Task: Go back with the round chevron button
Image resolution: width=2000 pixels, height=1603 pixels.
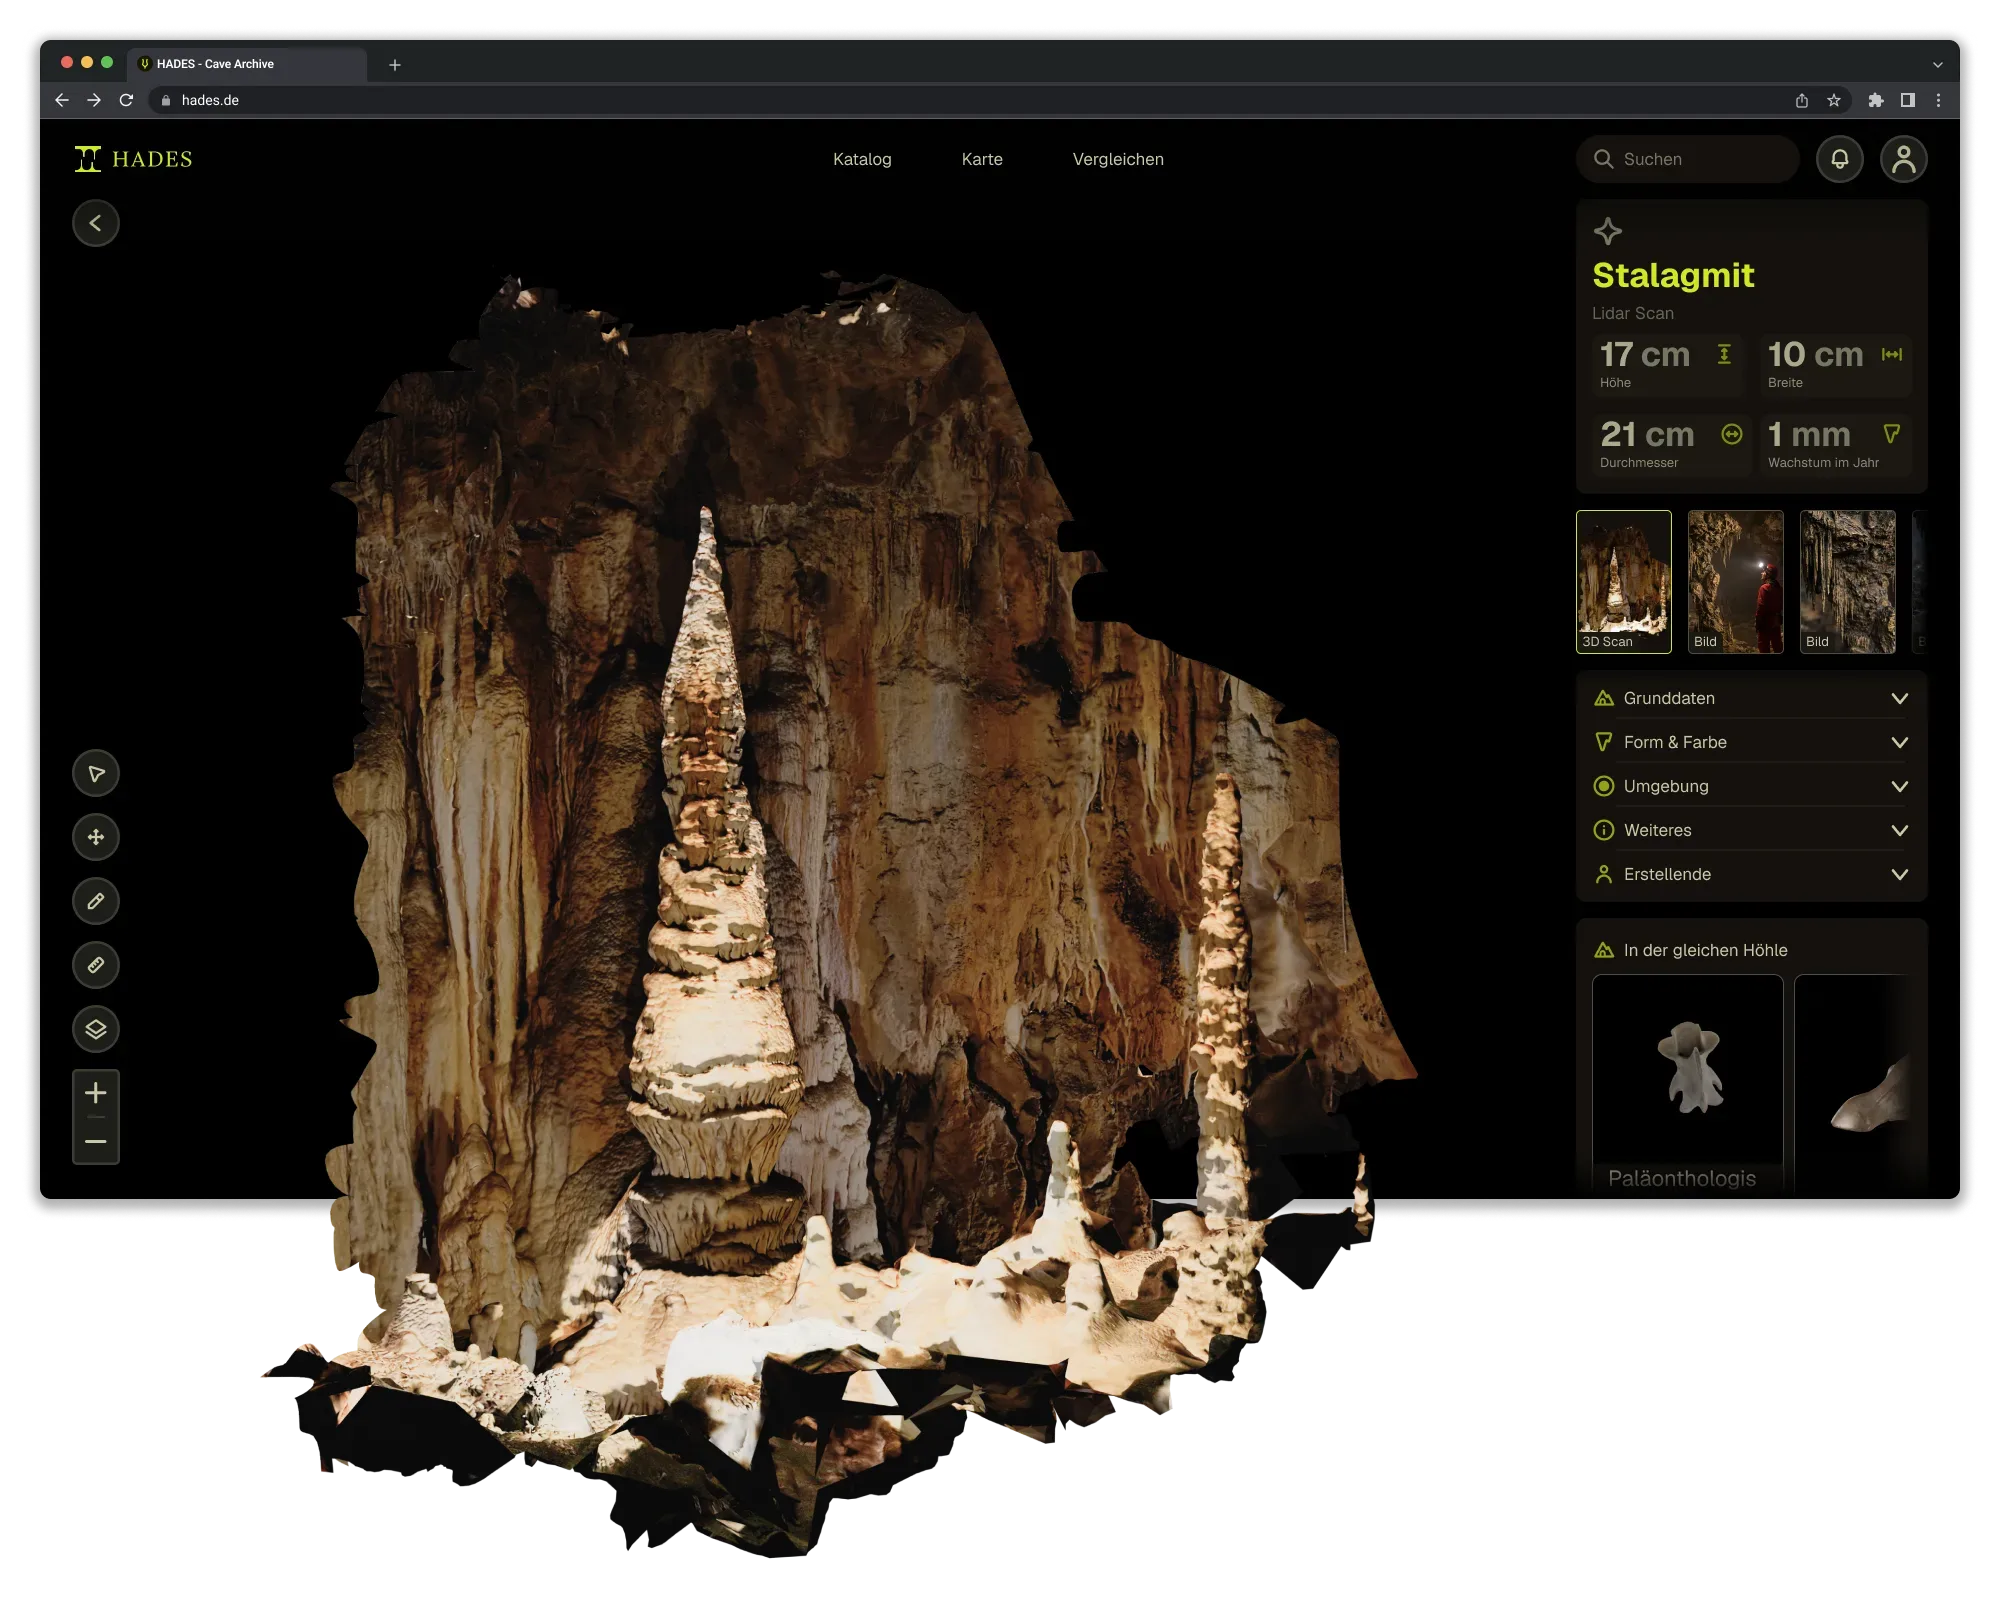Action: click(x=96, y=223)
